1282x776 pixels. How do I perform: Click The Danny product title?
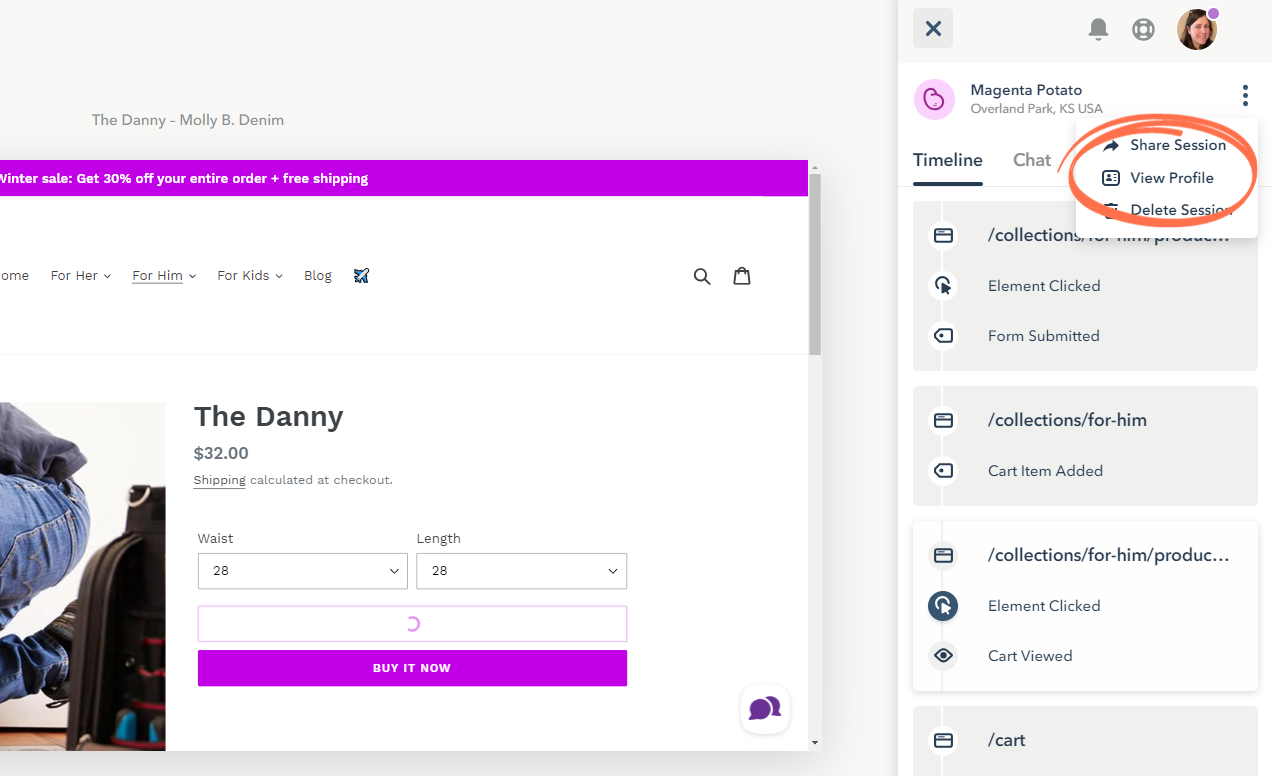[x=268, y=416]
